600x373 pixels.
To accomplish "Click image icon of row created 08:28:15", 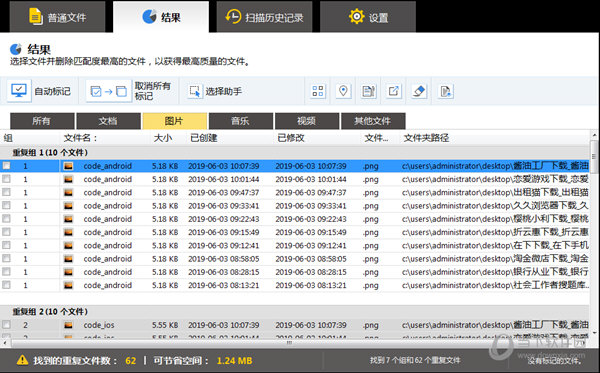I will (x=68, y=272).
